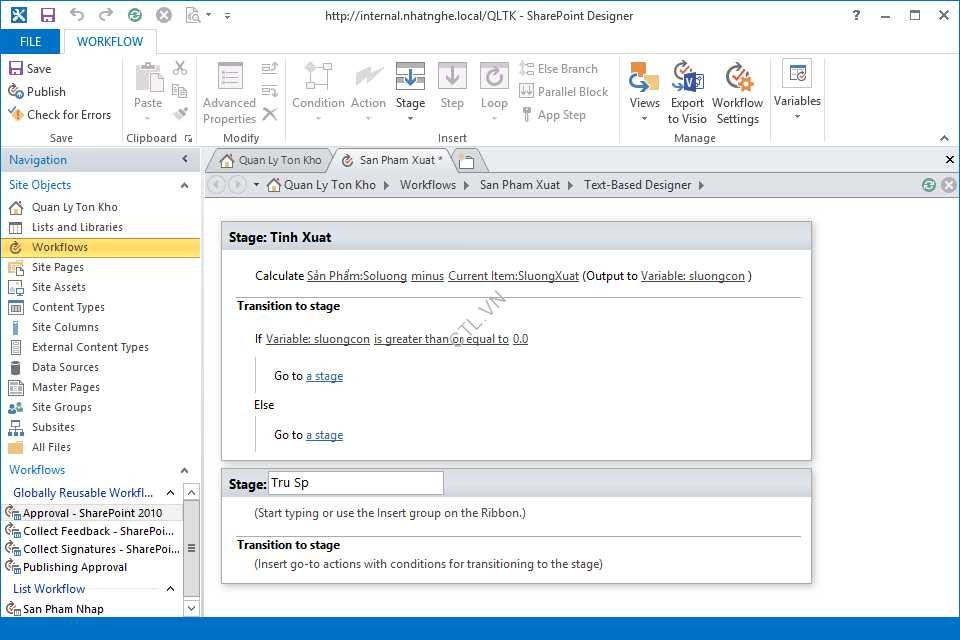Click the first 'a stage' link under If
The height and width of the screenshot is (640, 960).
tap(324, 376)
